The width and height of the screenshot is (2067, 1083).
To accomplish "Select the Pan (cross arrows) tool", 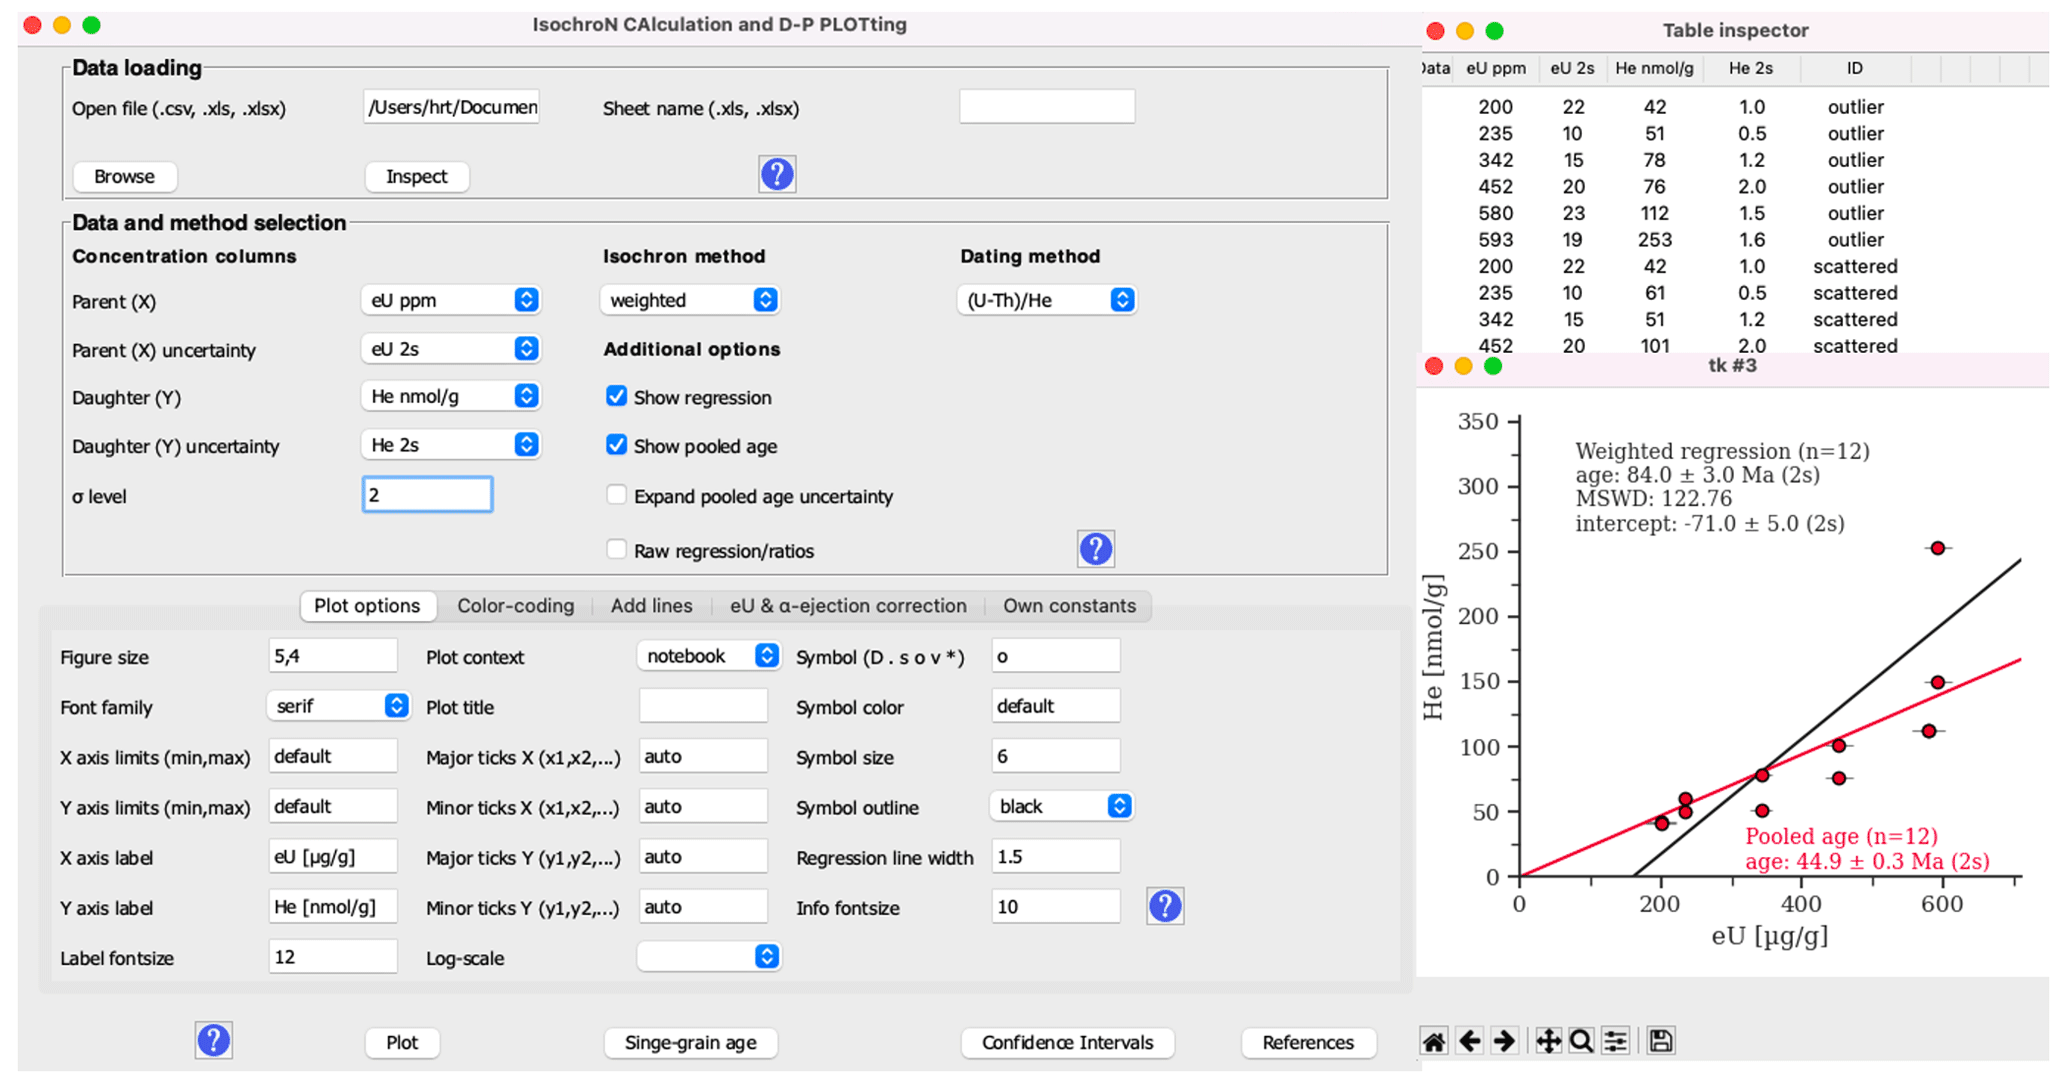I will pyautogui.click(x=1547, y=1041).
